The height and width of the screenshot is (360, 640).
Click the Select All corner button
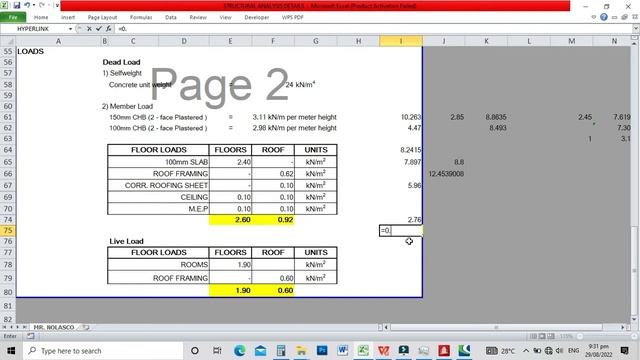click(x=8, y=41)
